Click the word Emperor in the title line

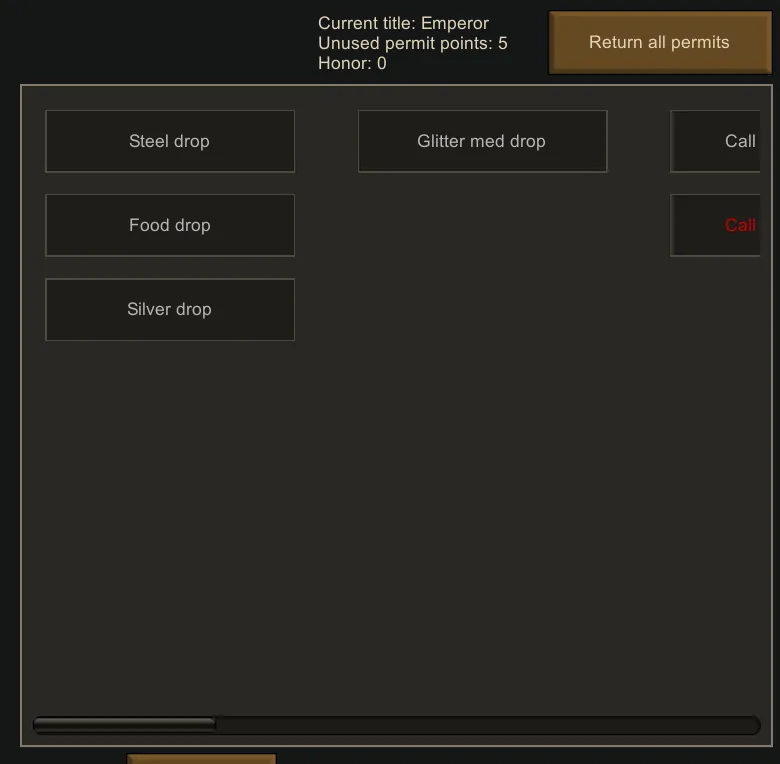(x=455, y=23)
